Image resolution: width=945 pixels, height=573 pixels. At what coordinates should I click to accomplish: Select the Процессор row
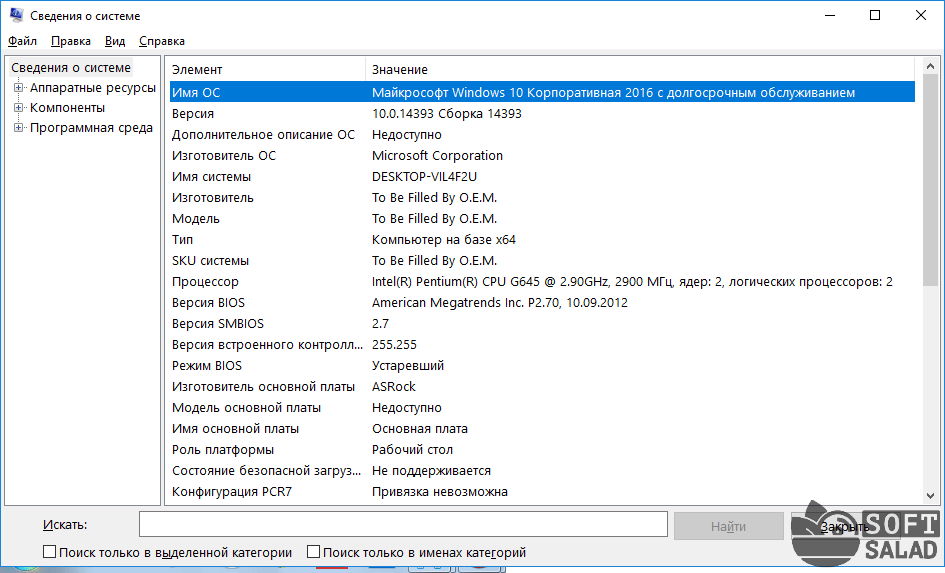tap(540, 282)
